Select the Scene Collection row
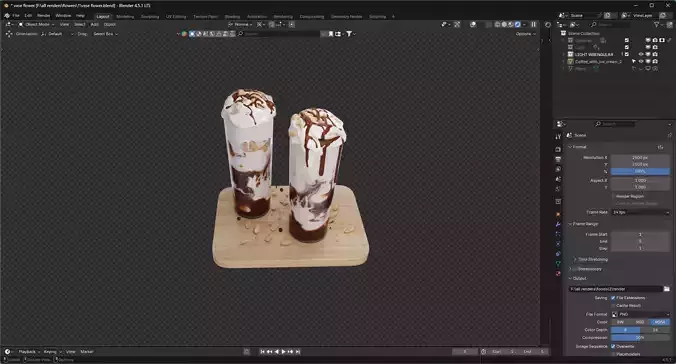The height and width of the screenshot is (364, 676). coord(584,33)
